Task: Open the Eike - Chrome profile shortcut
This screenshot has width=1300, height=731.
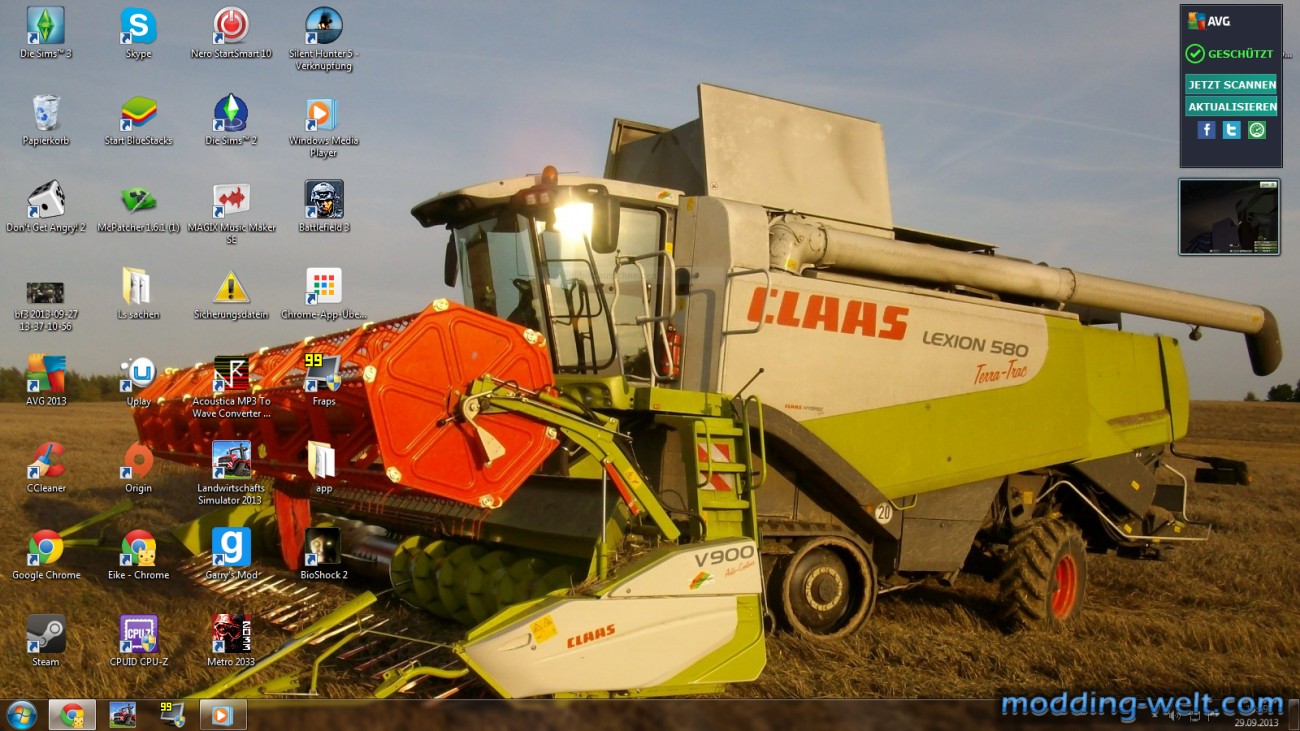Action: [x=138, y=554]
